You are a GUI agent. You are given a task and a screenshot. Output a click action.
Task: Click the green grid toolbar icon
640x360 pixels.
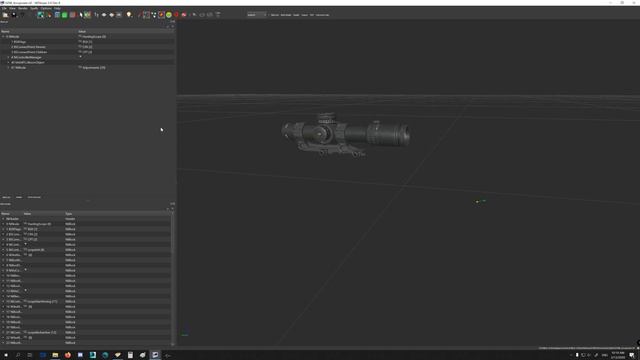pos(87,15)
